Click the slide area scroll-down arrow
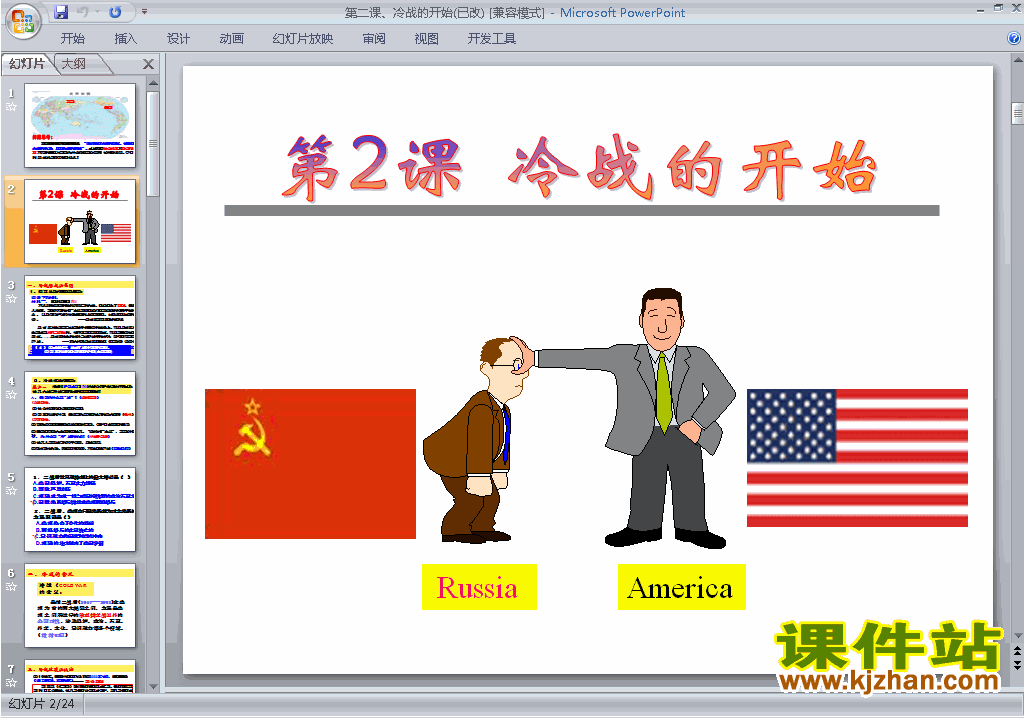The height and width of the screenshot is (718, 1024). 1017,636
